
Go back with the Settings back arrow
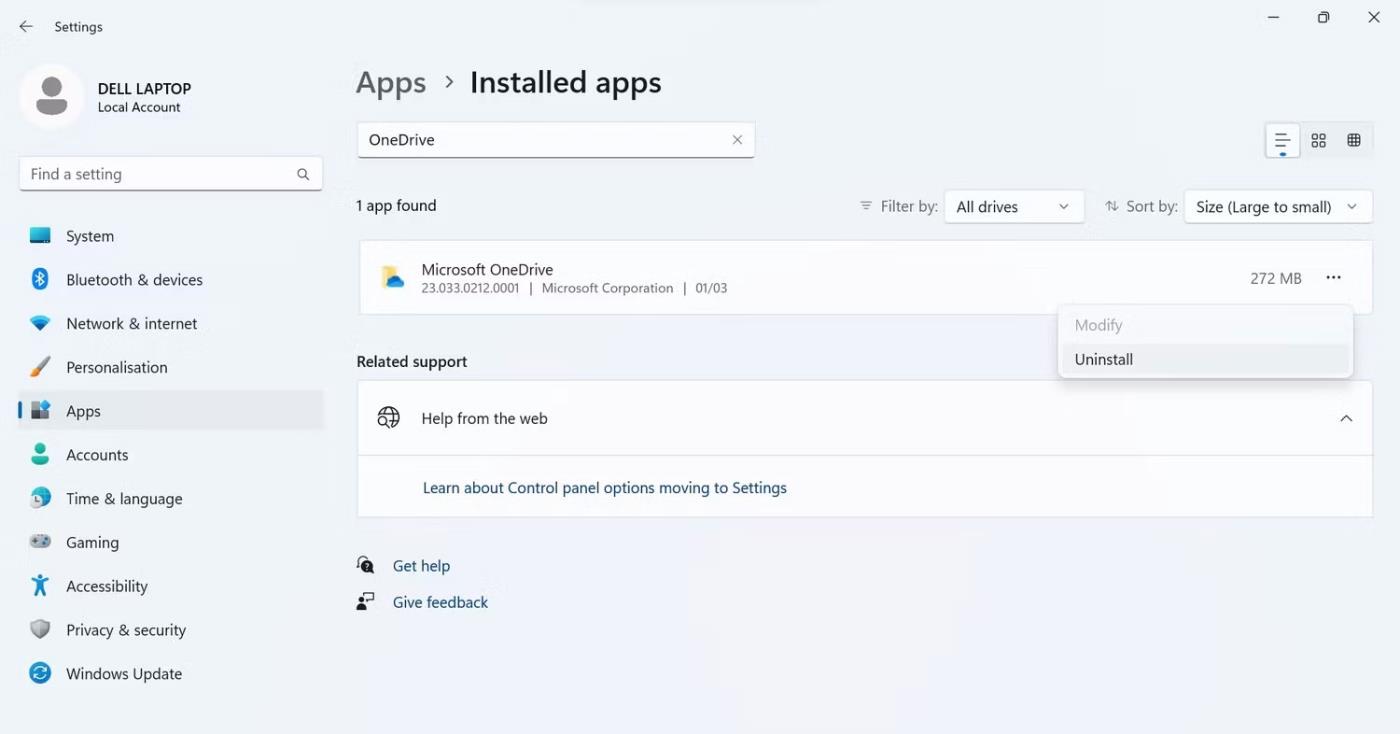tap(26, 27)
